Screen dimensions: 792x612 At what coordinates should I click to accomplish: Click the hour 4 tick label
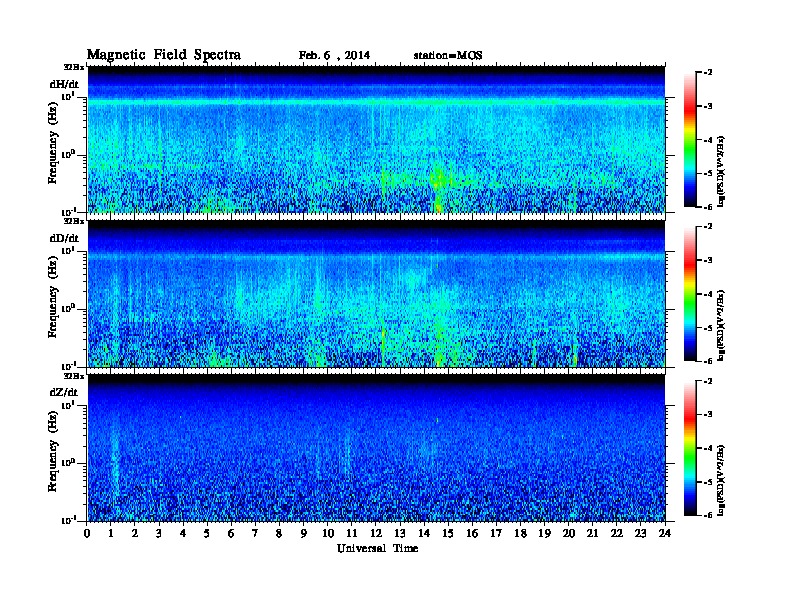click(183, 533)
